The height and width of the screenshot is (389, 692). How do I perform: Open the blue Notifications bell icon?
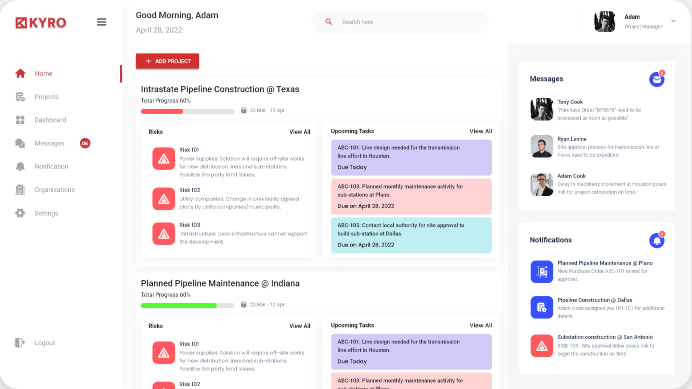pyautogui.click(x=657, y=241)
